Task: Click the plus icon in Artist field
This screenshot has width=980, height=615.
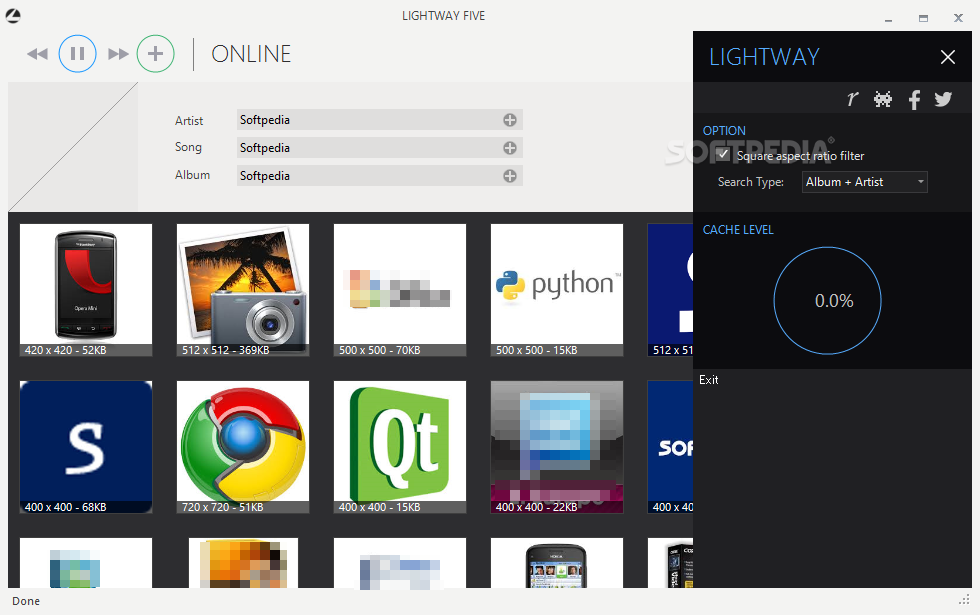Action: [510, 120]
